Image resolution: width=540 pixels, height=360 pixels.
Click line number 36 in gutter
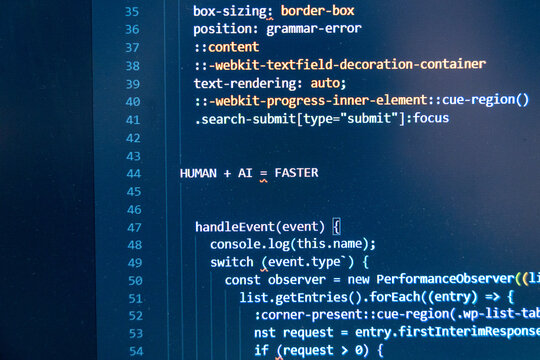[132, 29]
